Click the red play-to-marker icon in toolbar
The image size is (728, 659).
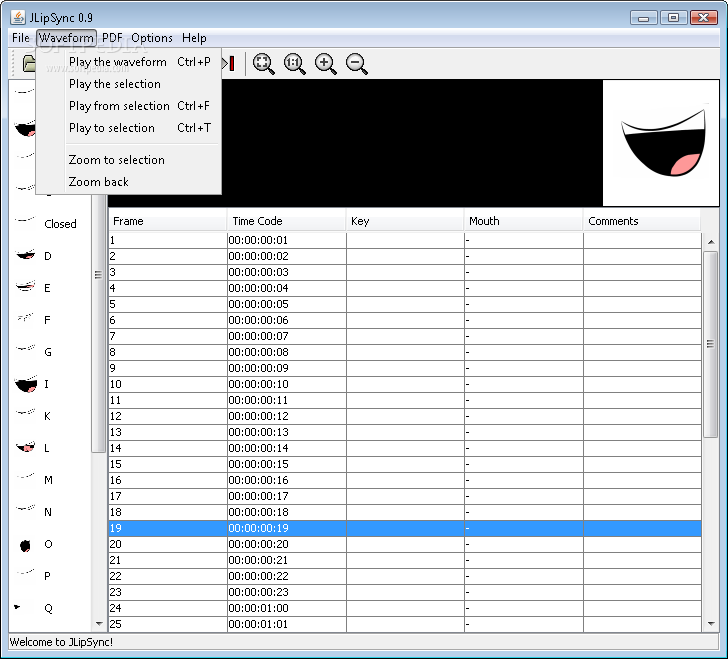click(x=229, y=64)
